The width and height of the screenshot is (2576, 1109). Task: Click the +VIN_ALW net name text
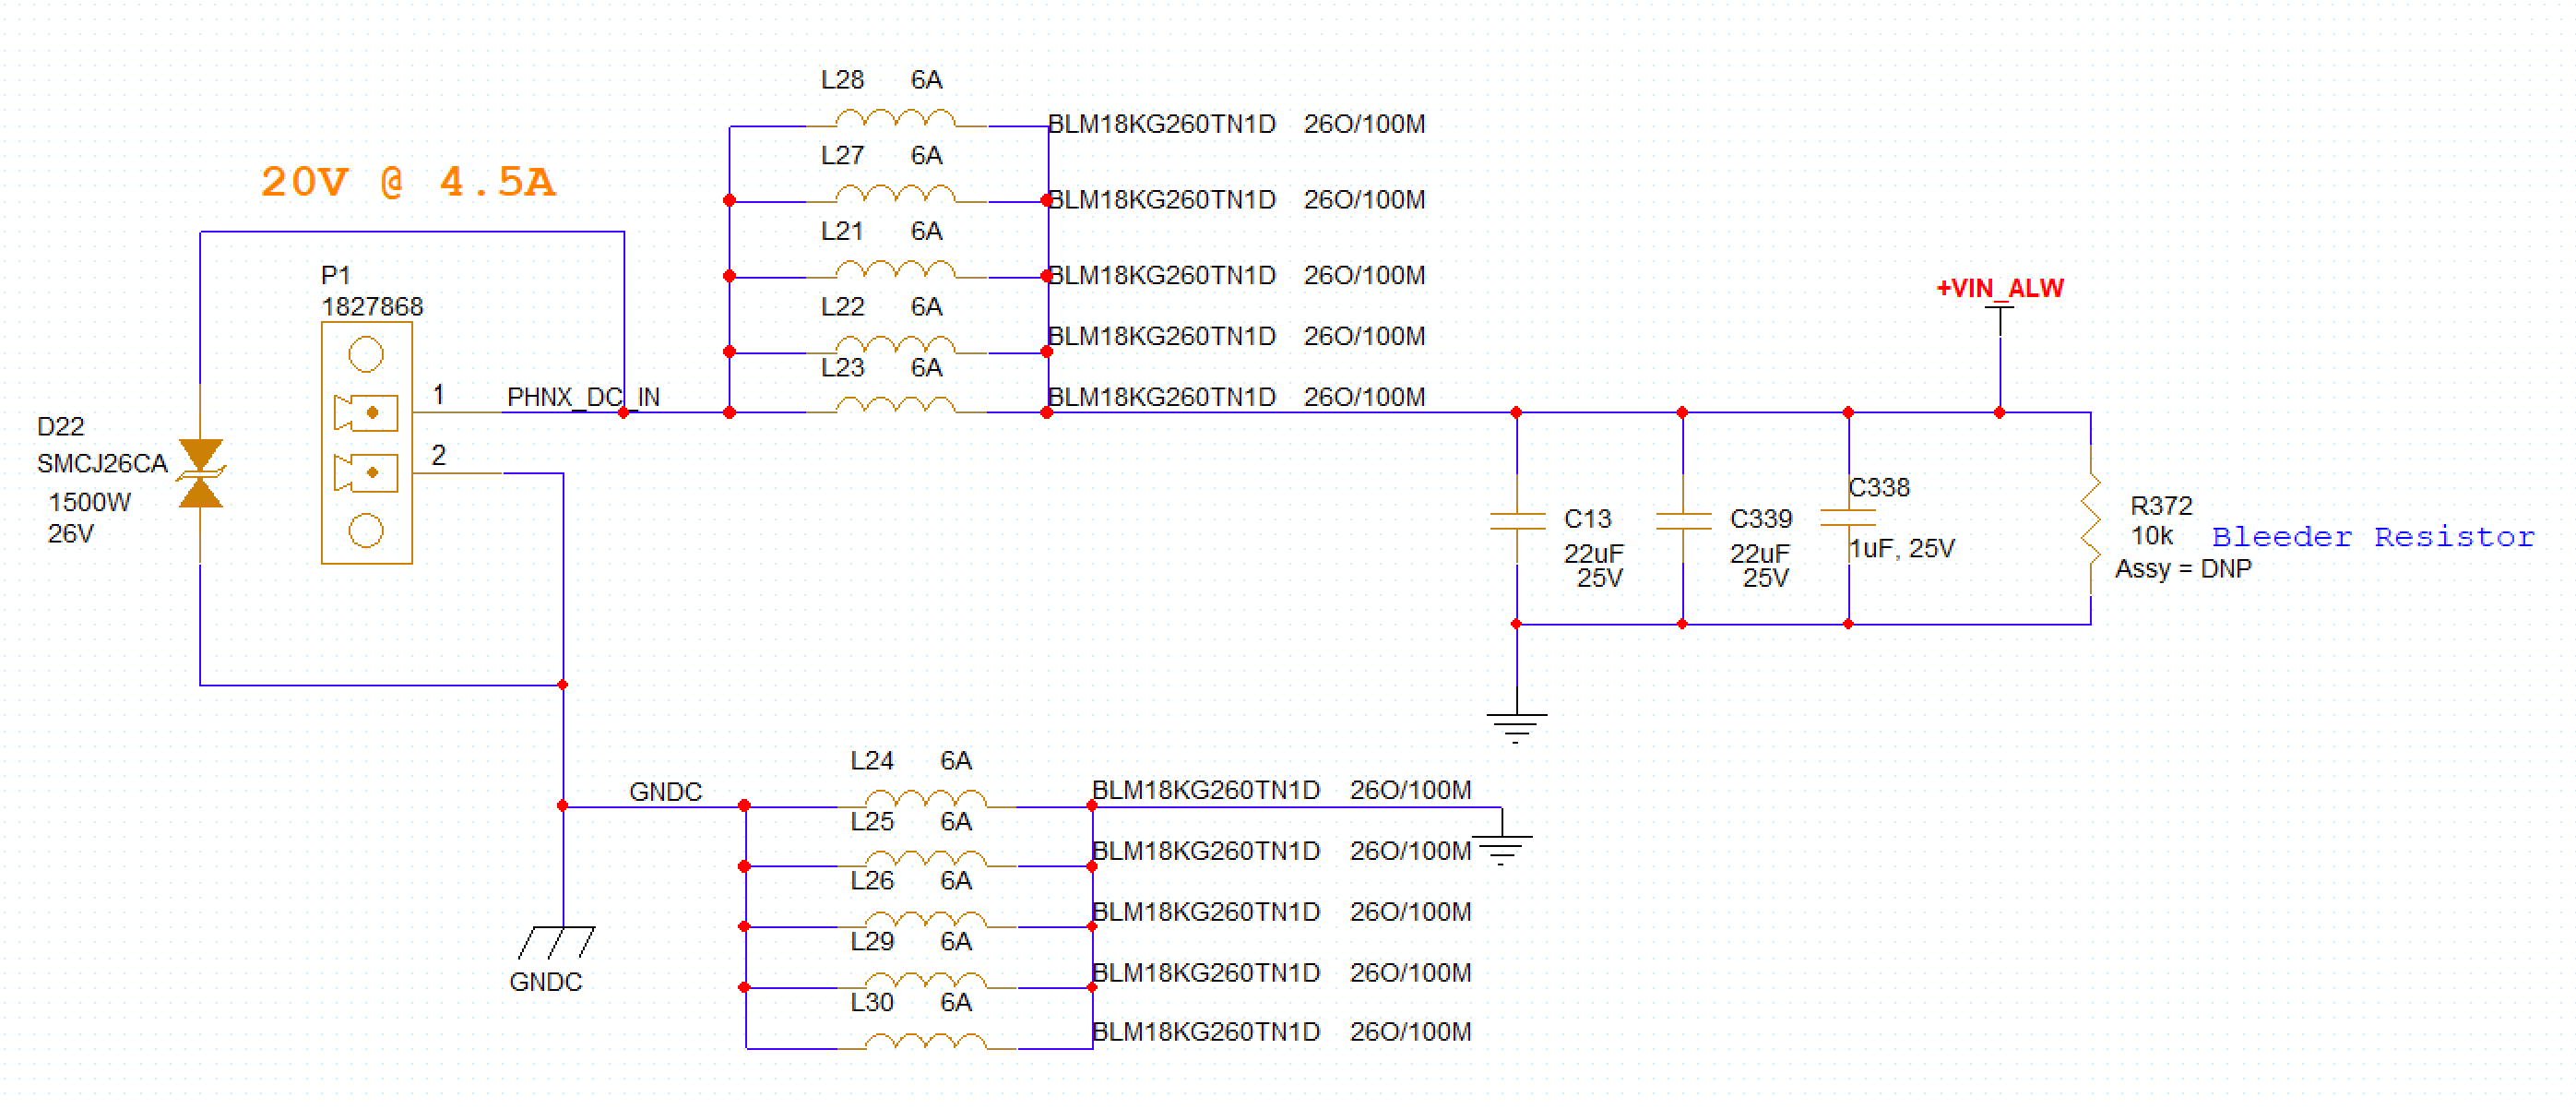tap(2000, 289)
